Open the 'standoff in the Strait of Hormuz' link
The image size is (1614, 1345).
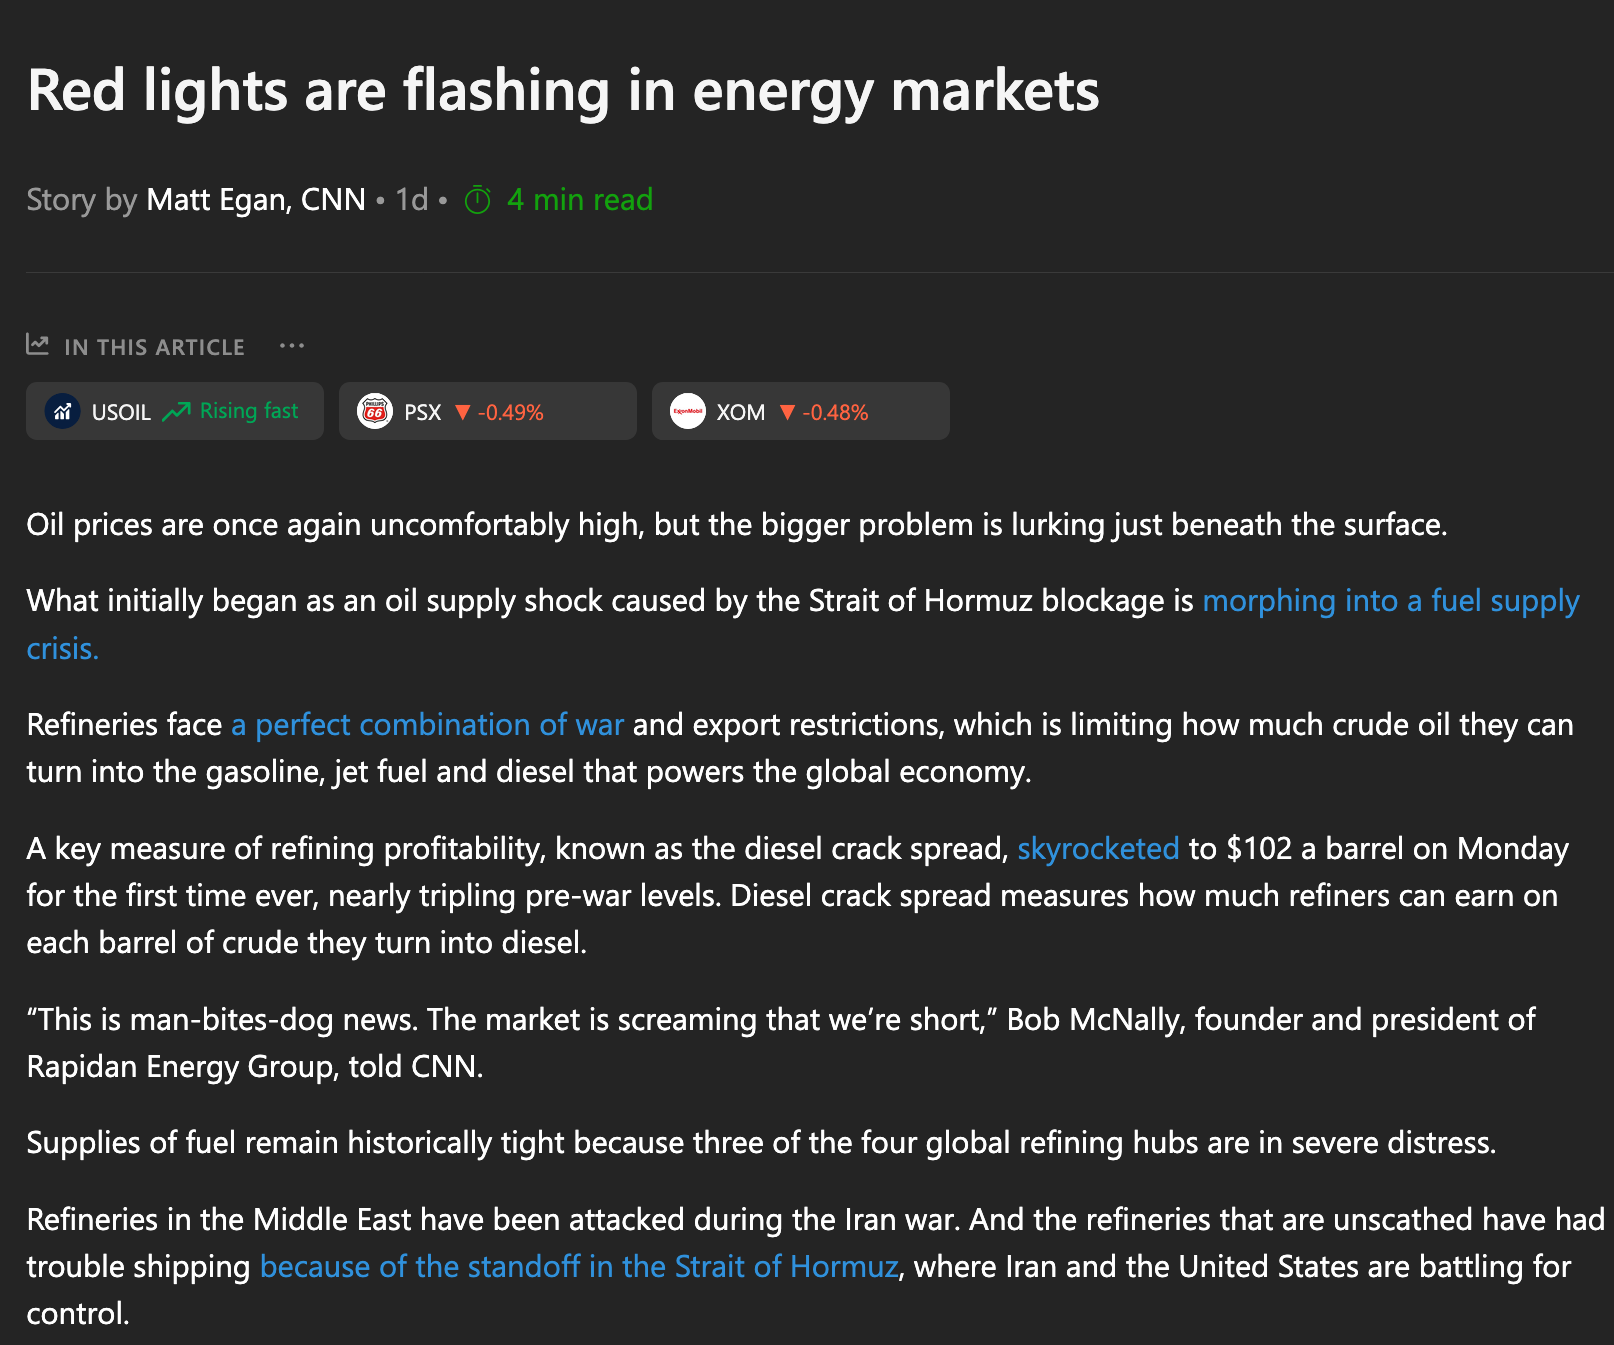[x=579, y=1267]
